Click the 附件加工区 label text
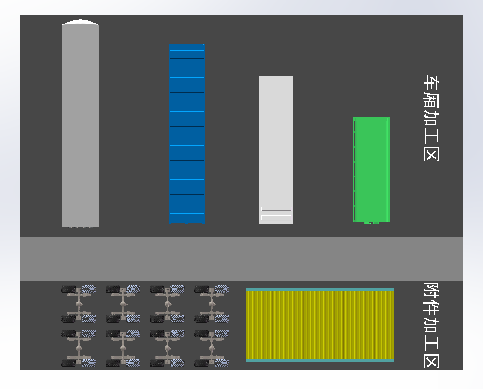 pos(431,325)
